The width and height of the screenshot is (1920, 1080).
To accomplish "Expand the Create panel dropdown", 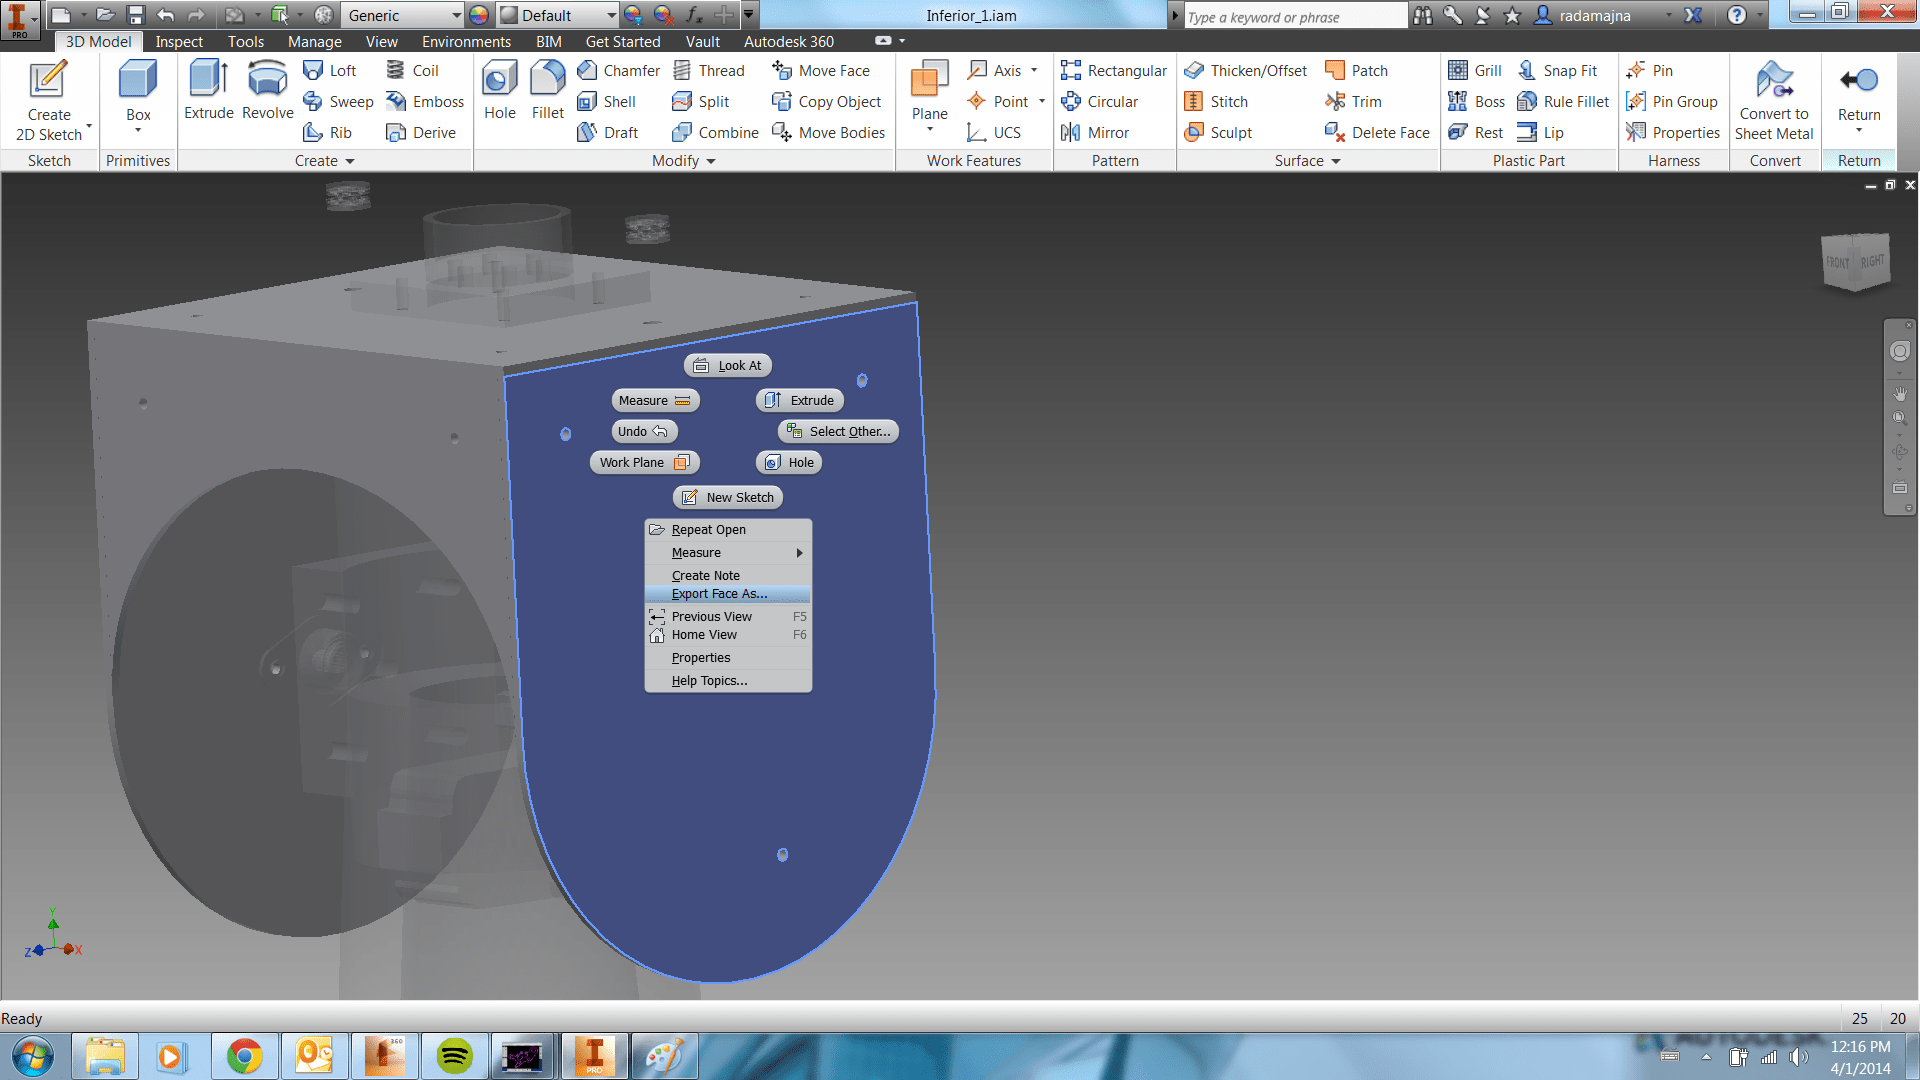I will click(x=349, y=161).
